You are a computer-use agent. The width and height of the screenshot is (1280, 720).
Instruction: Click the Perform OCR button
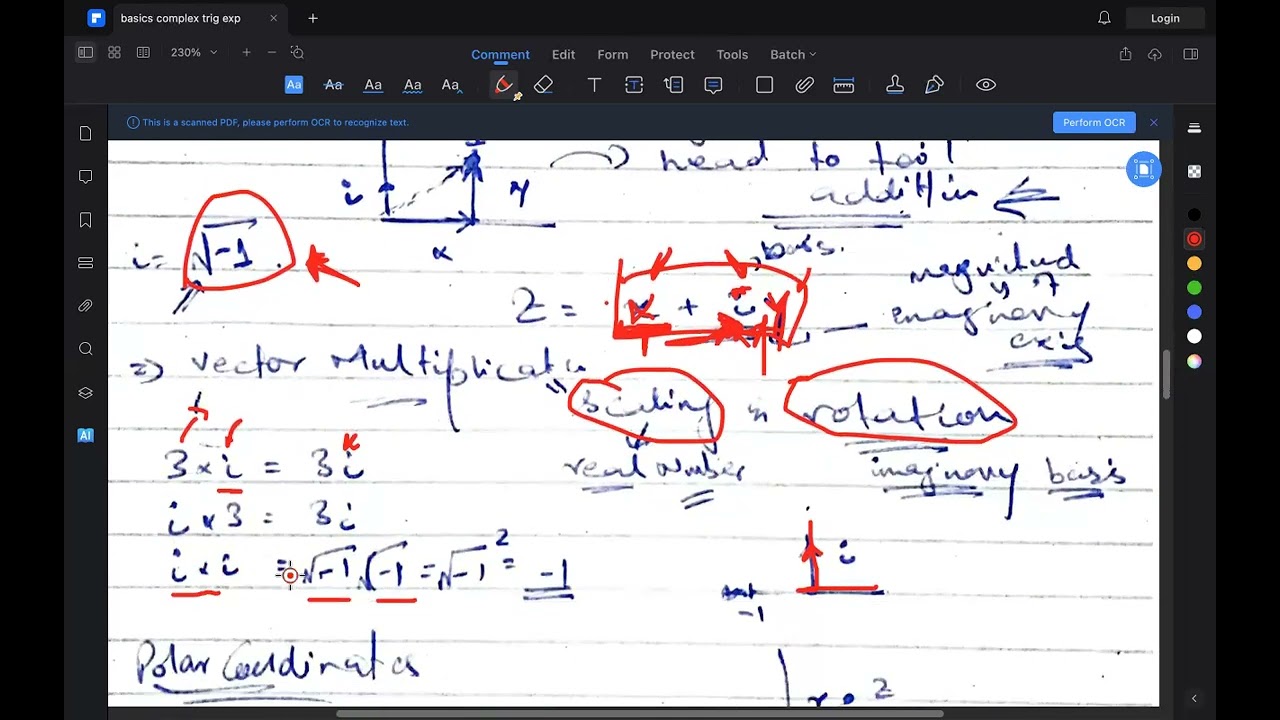click(x=1094, y=122)
